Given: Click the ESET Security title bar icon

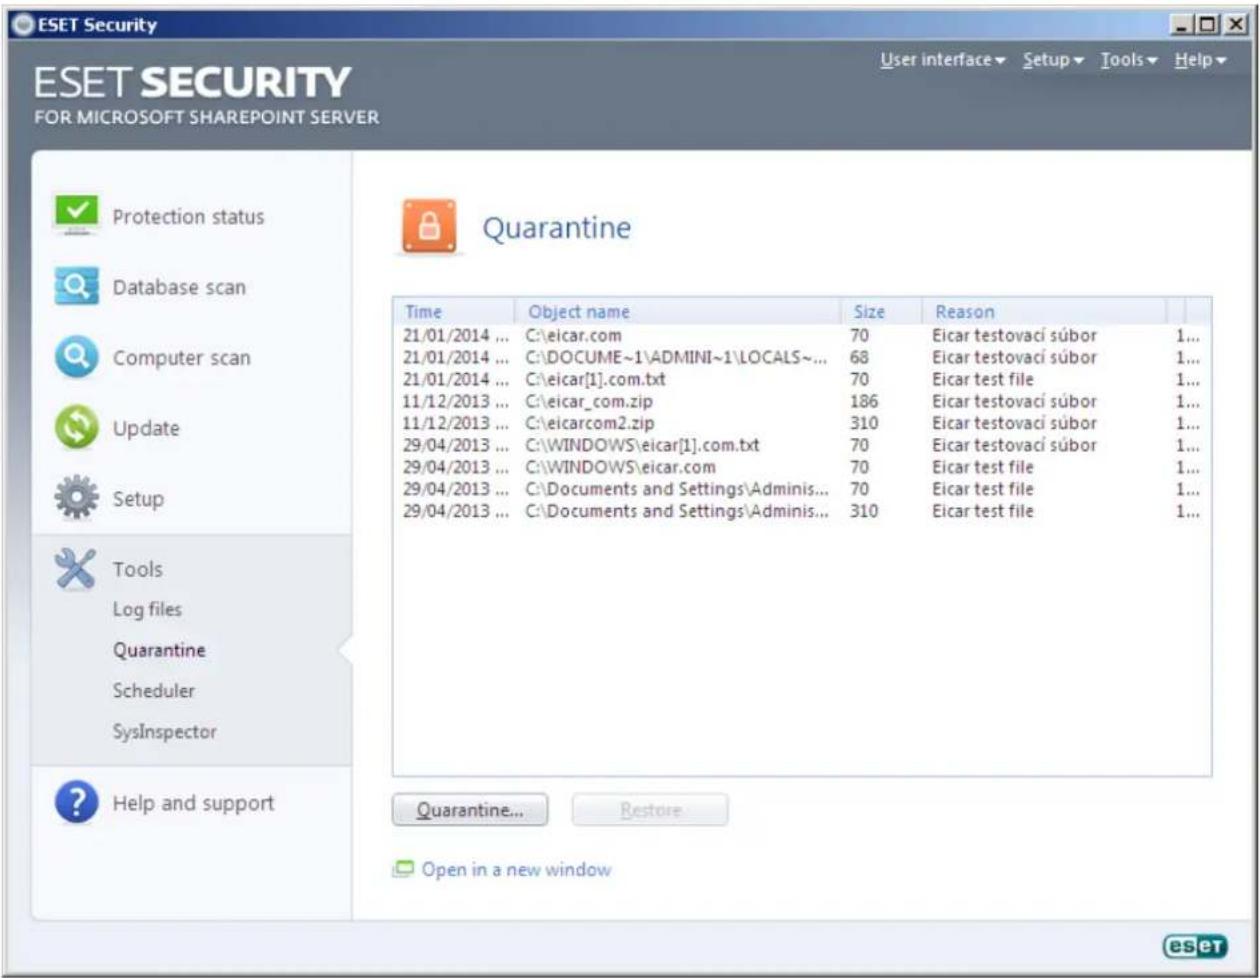Looking at the screenshot, I should pos(22,25).
